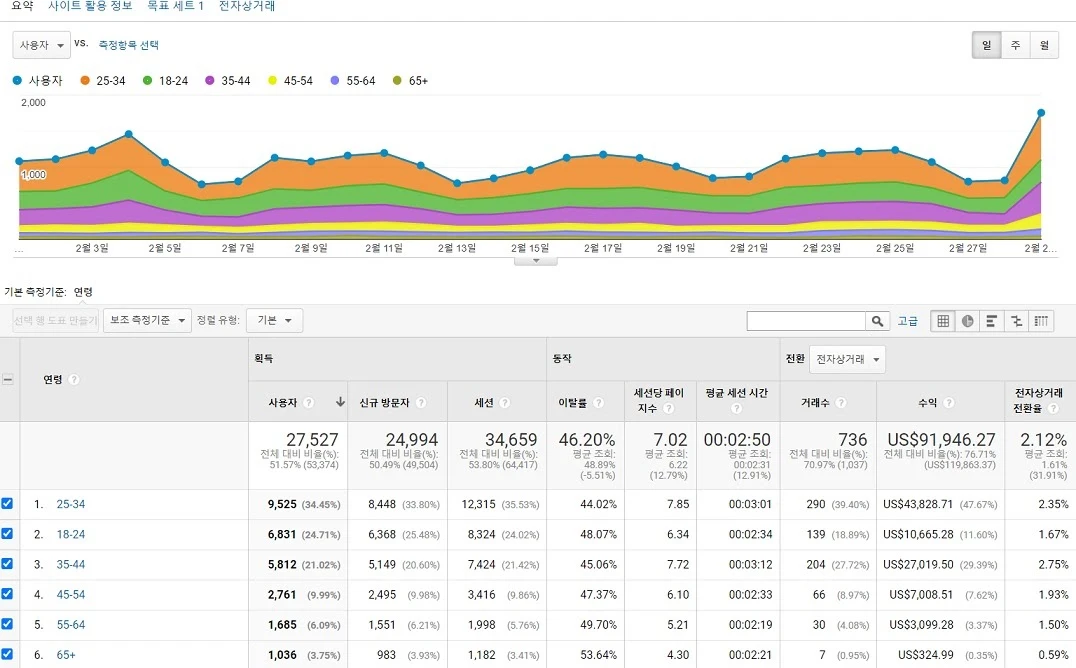Open help icon next to 세션 column
The height and width of the screenshot is (668, 1076).
[504, 403]
